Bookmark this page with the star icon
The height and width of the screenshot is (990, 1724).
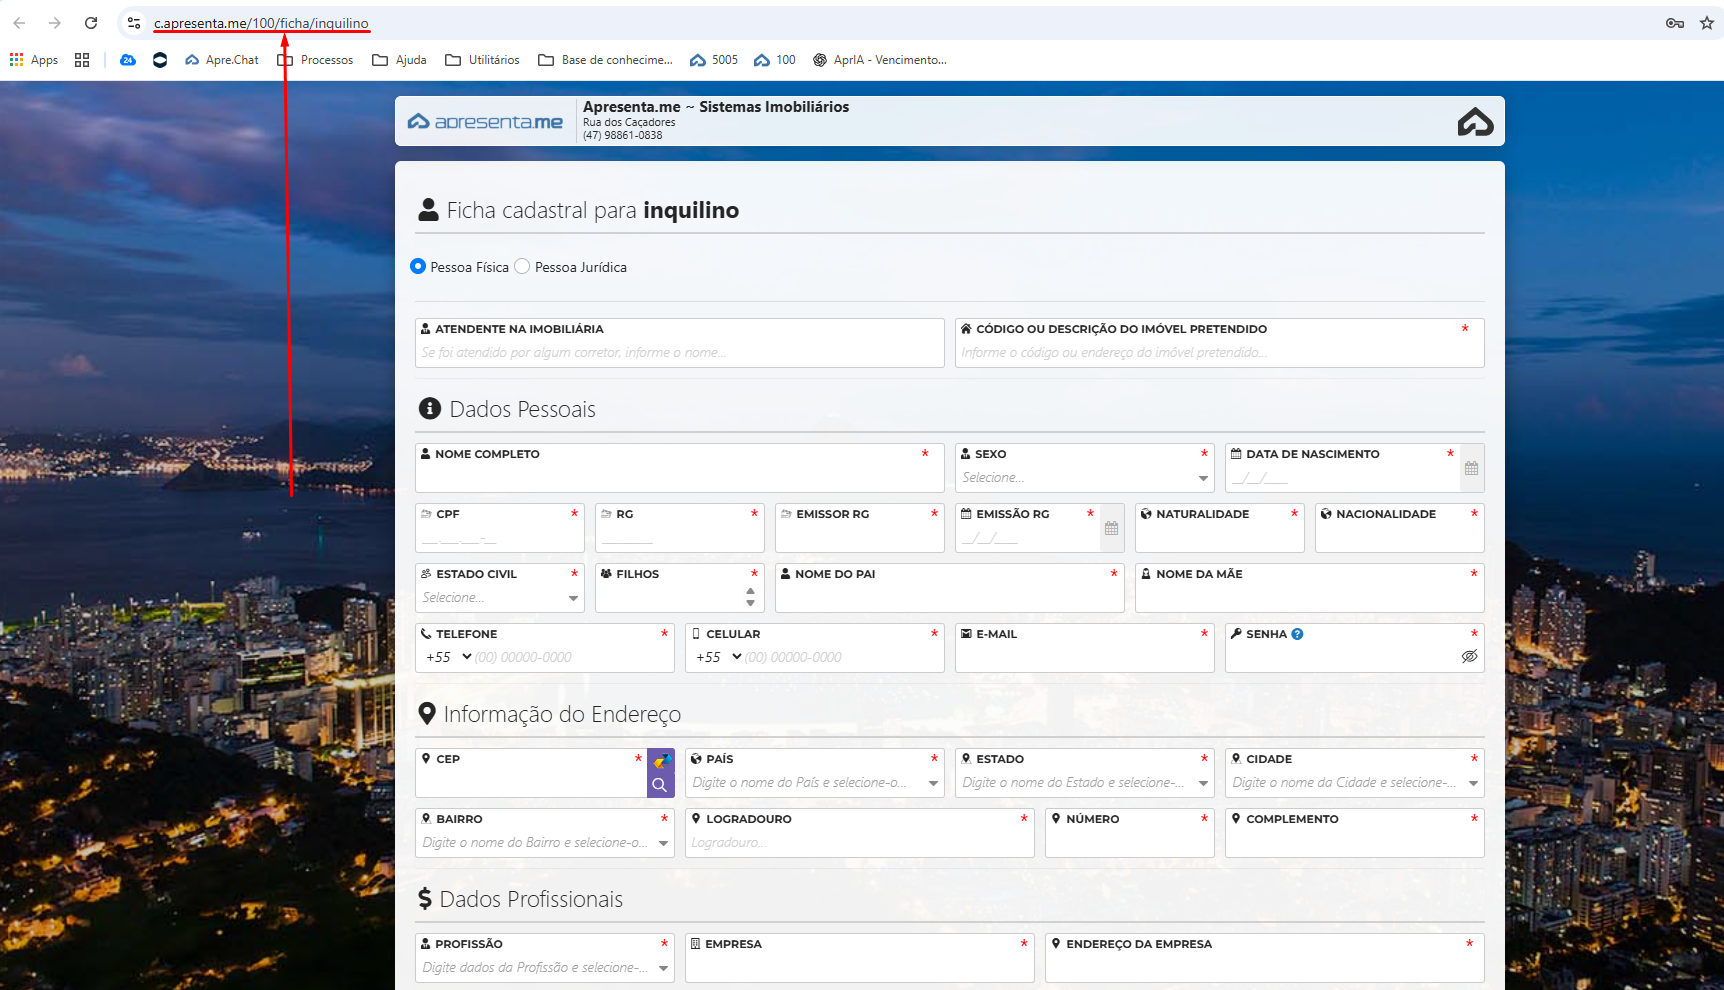tap(1707, 23)
